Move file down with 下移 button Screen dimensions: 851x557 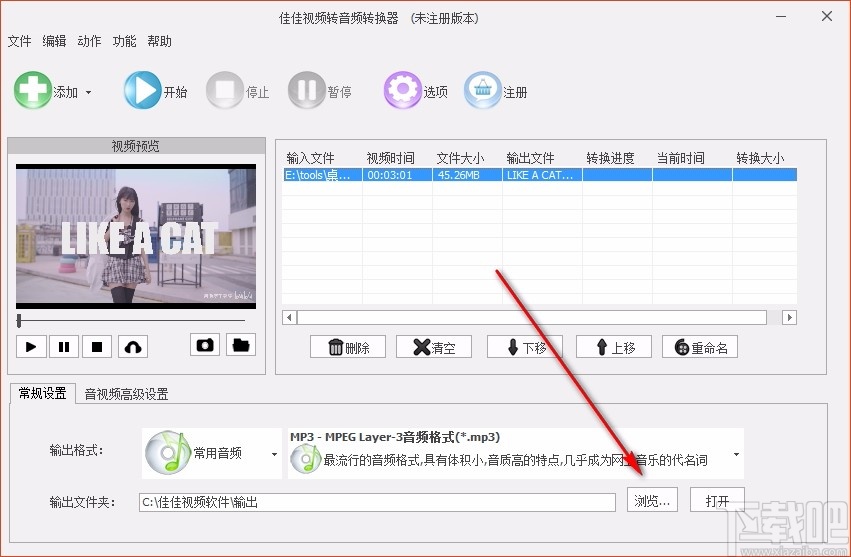click(x=525, y=347)
